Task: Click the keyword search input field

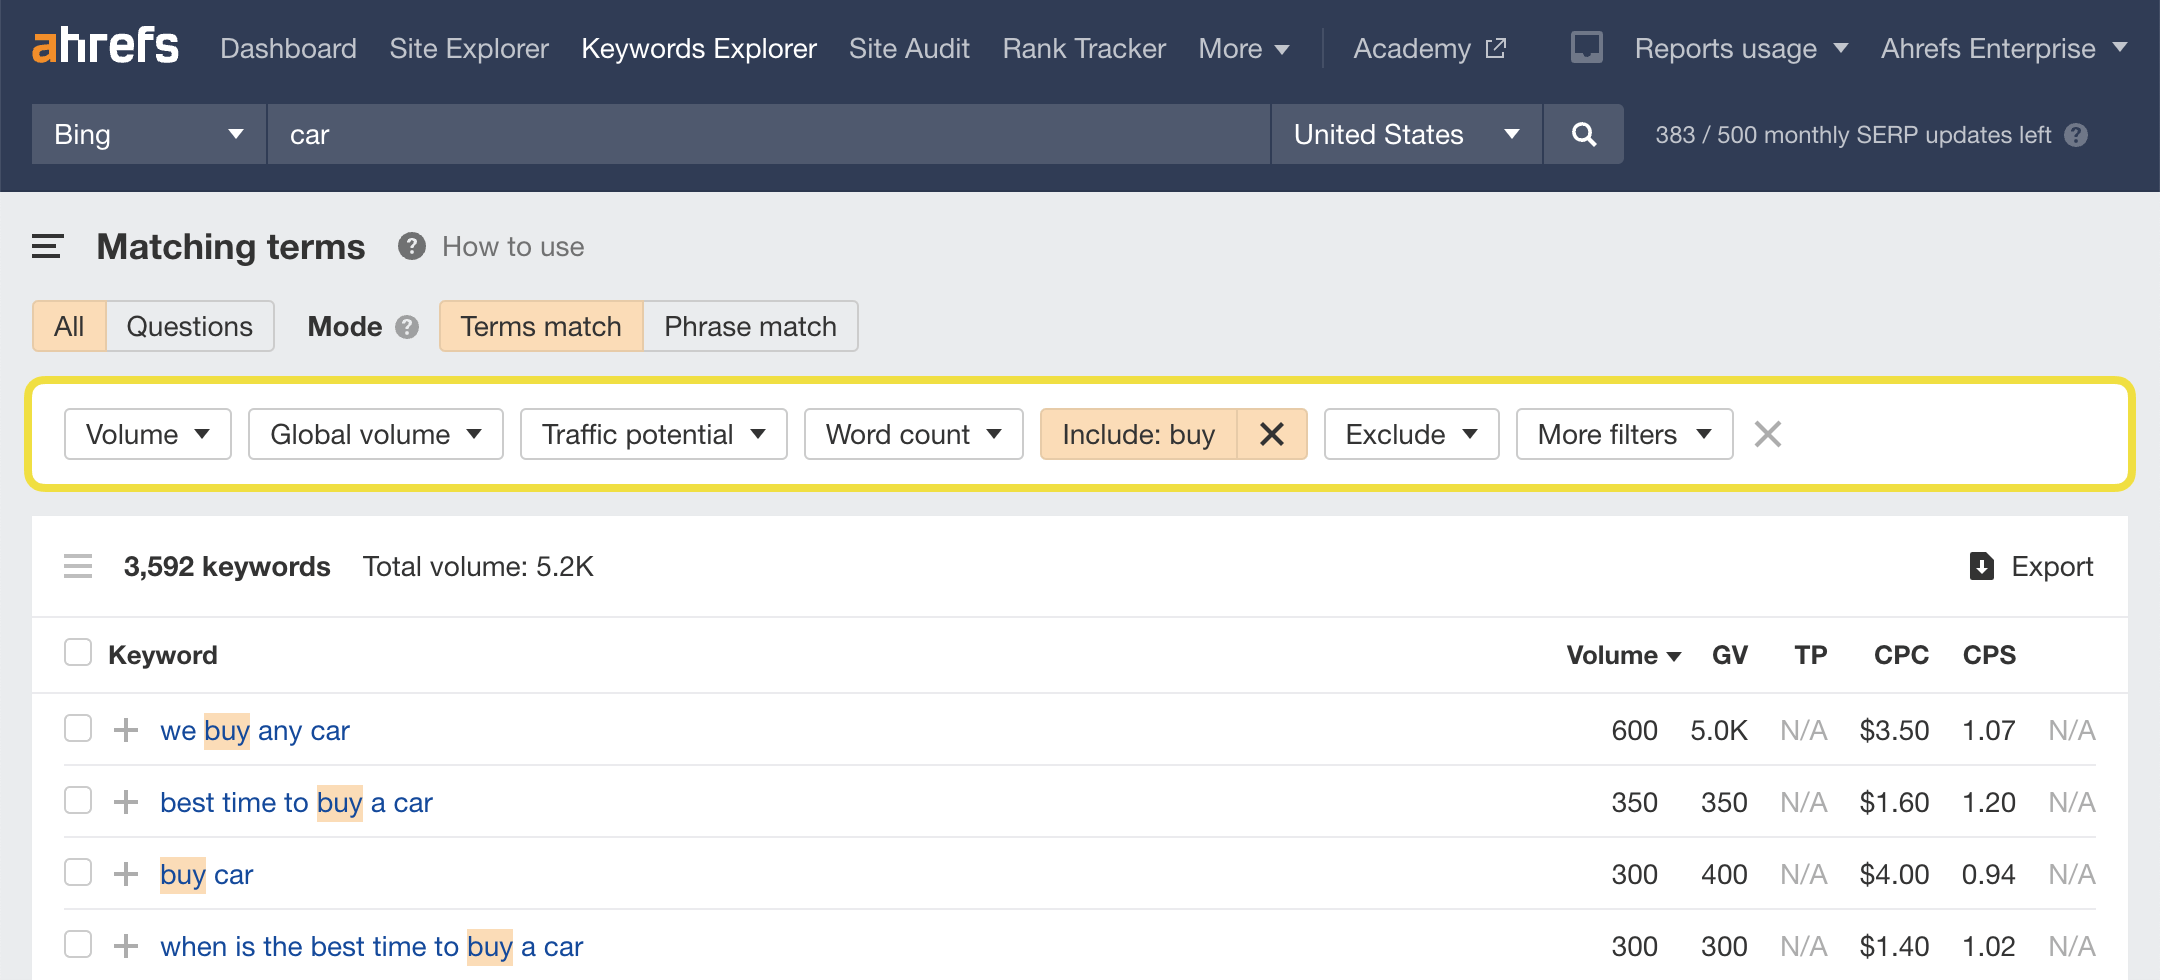Action: pos(768,134)
